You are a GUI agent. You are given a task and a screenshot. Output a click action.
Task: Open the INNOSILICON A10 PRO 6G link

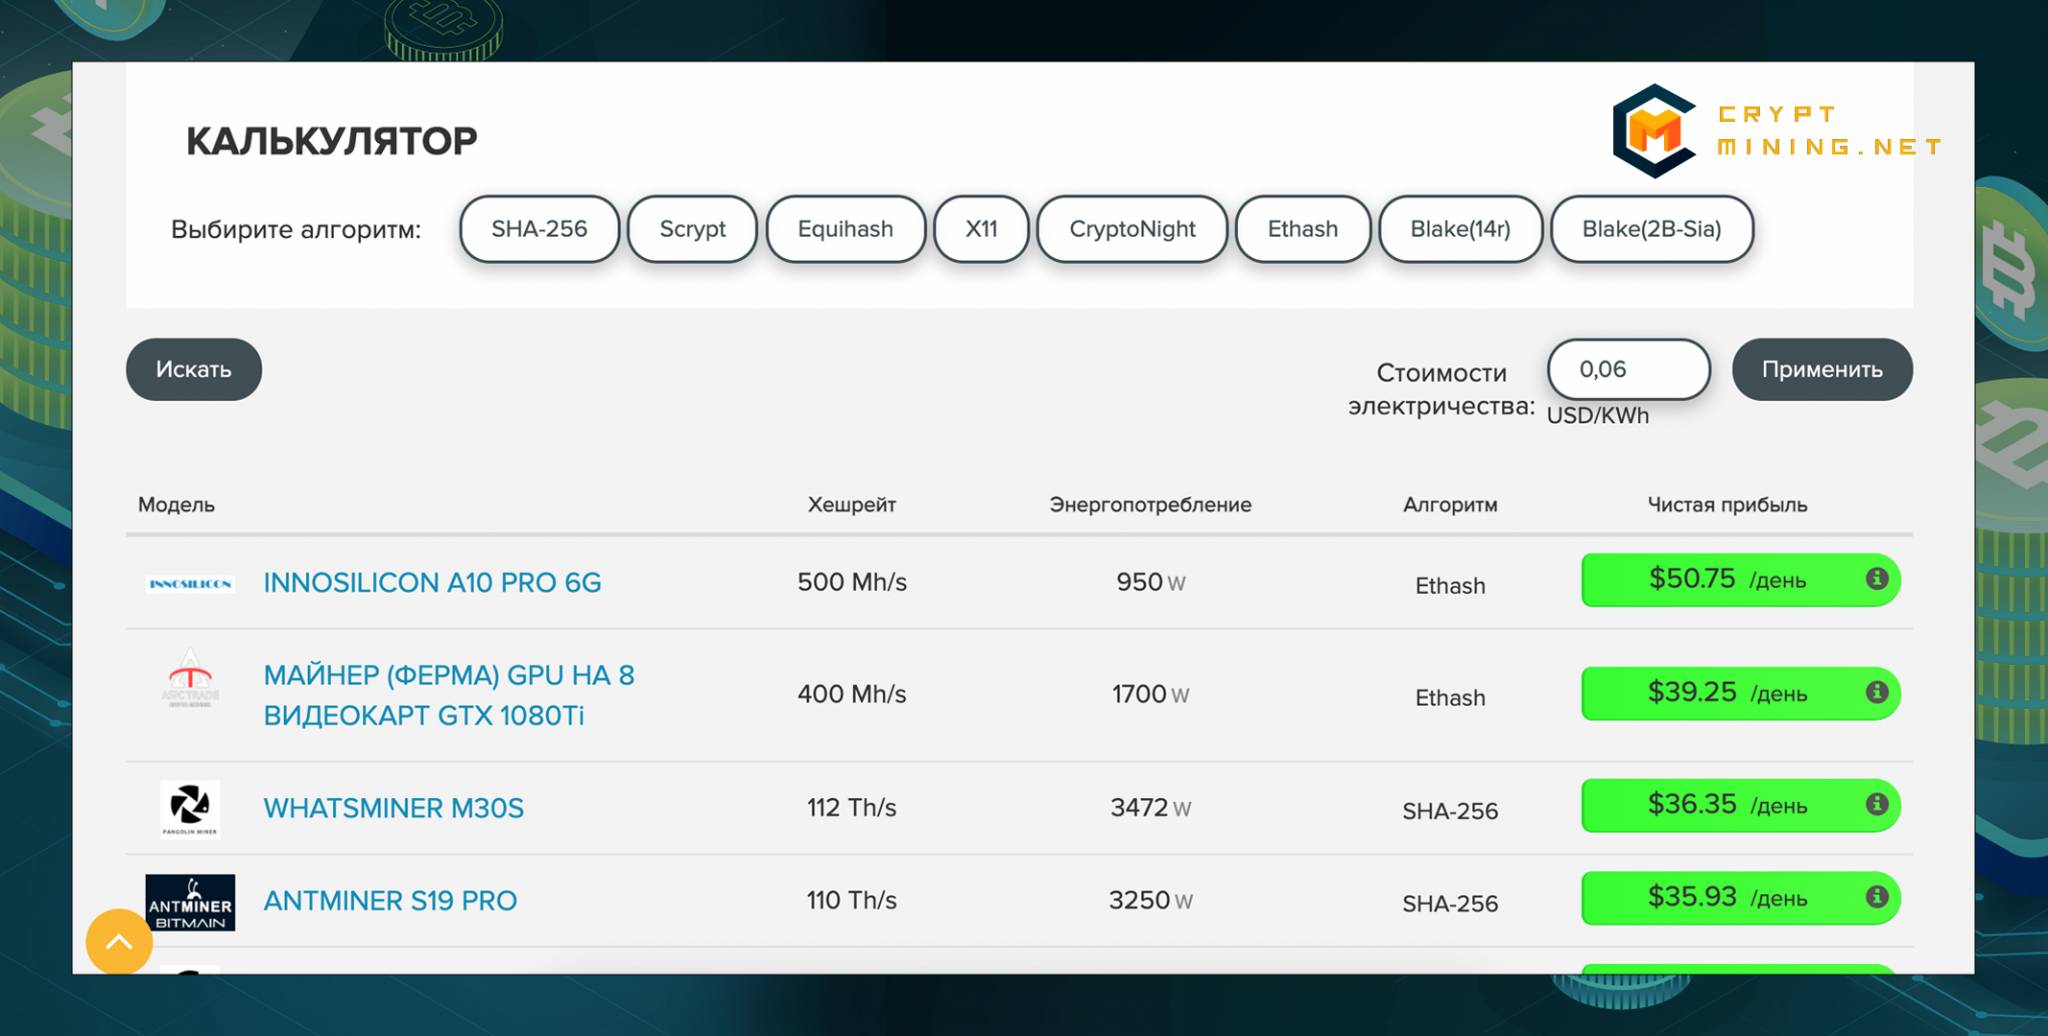432,582
